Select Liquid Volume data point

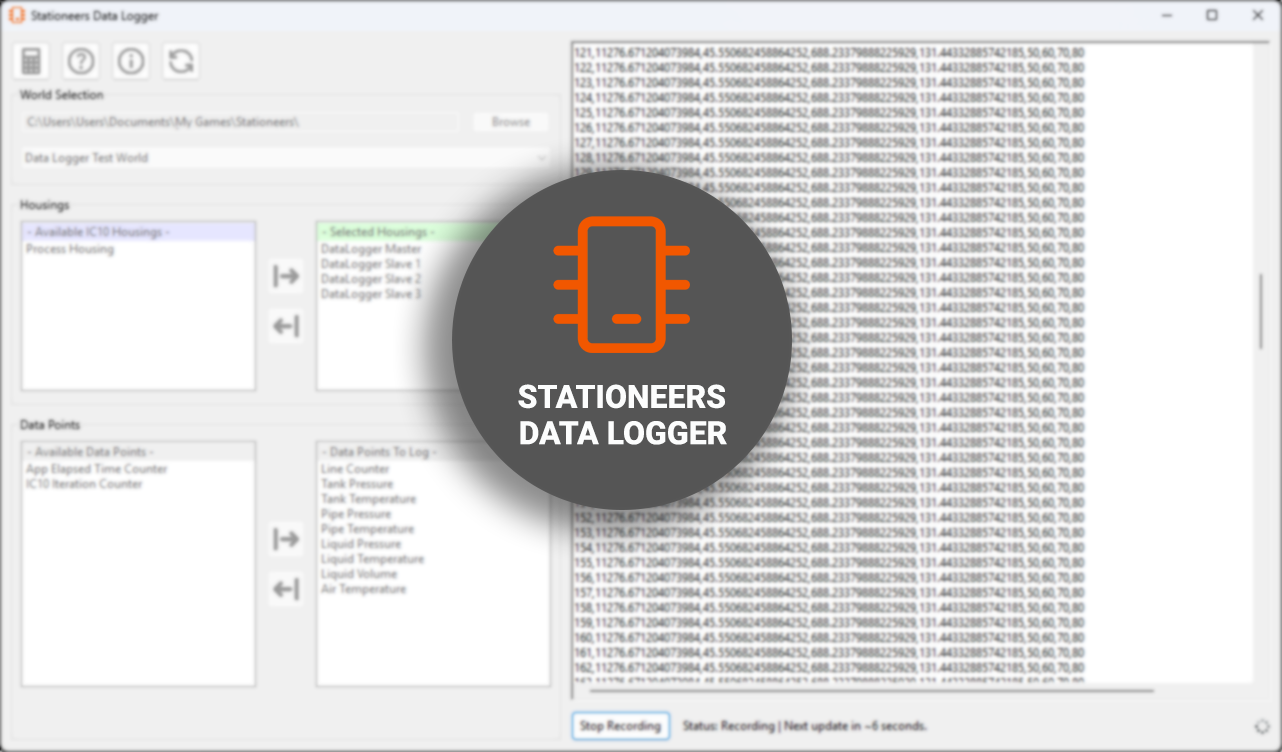pyautogui.click(x=359, y=574)
